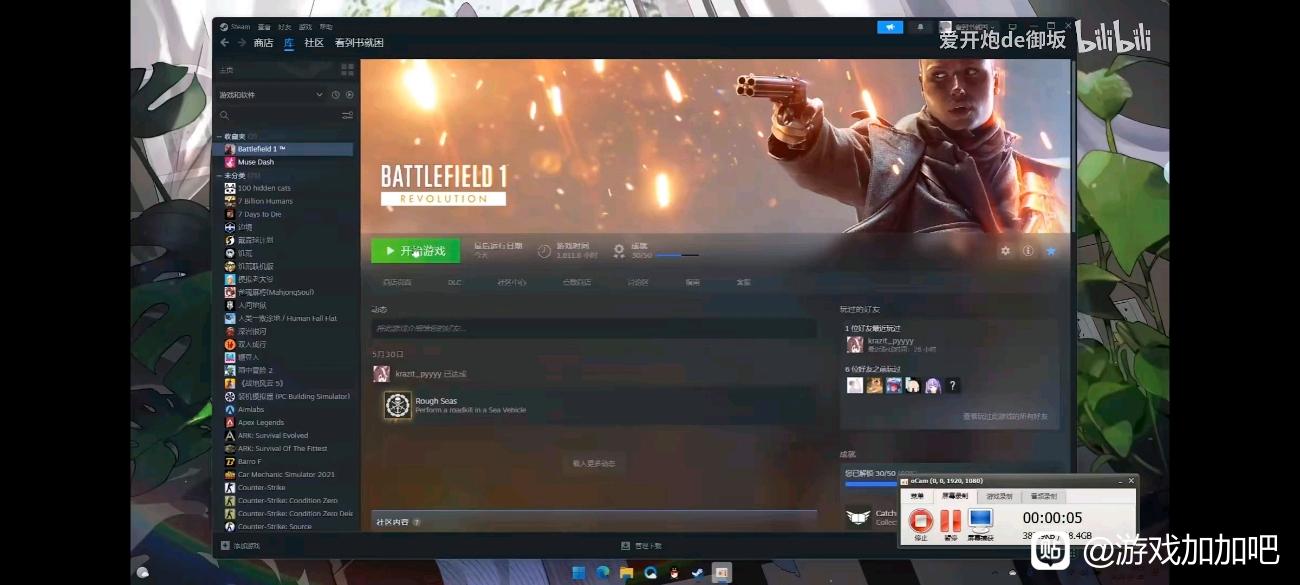
Task: Click the QQ penguin taskbar icon
Action: click(674, 573)
